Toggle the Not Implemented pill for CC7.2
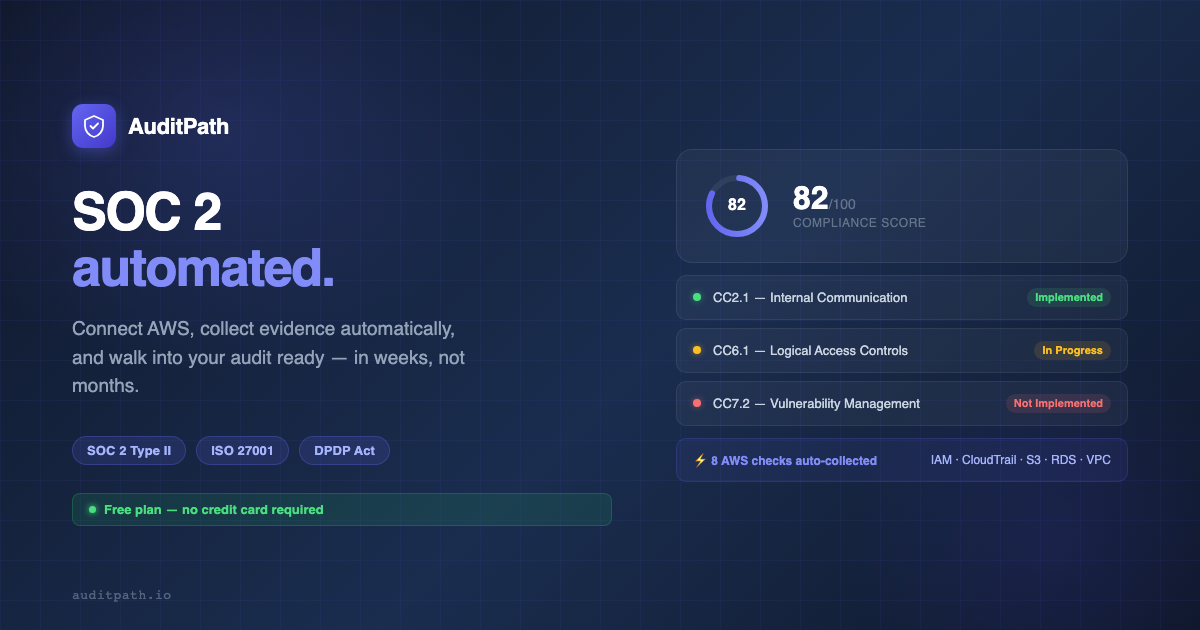This screenshot has height=630, width=1200. [1059, 403]
